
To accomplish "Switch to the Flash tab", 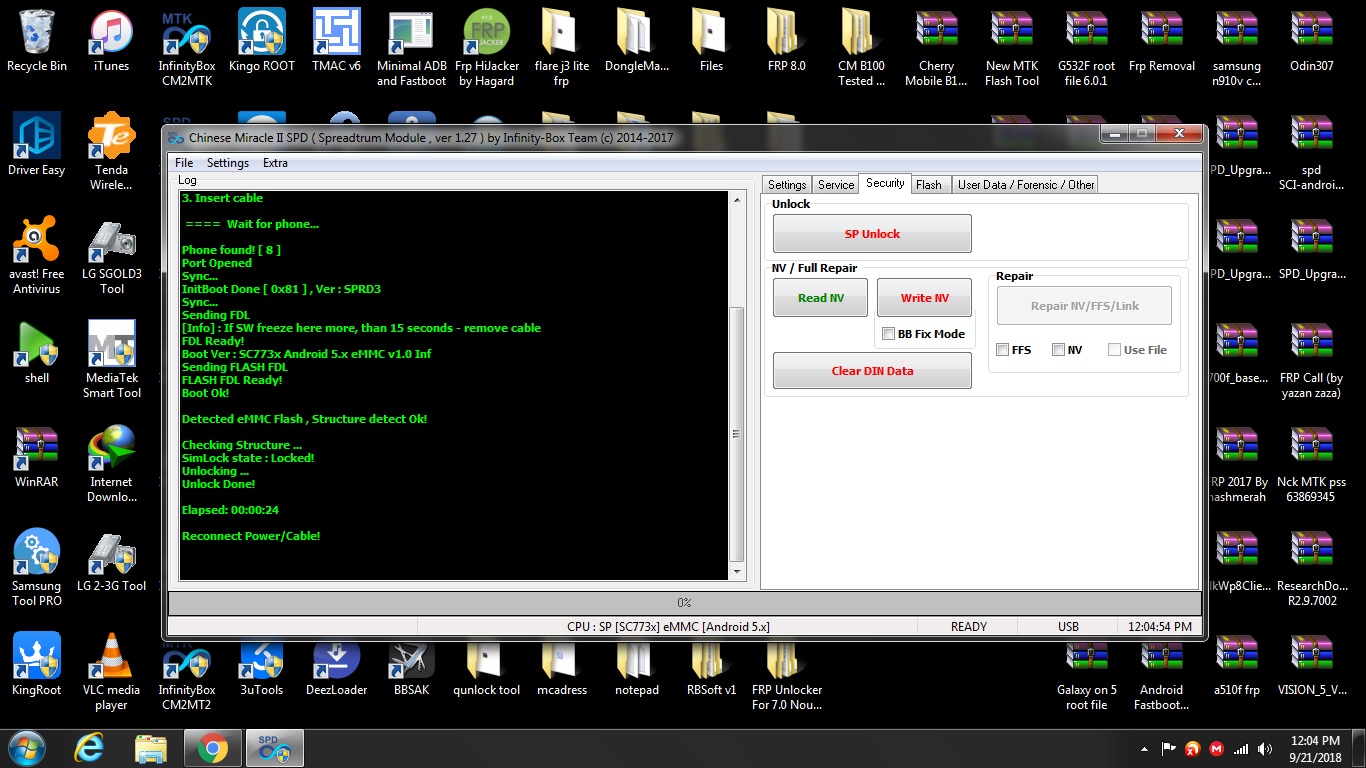I will tap(929, 185).
